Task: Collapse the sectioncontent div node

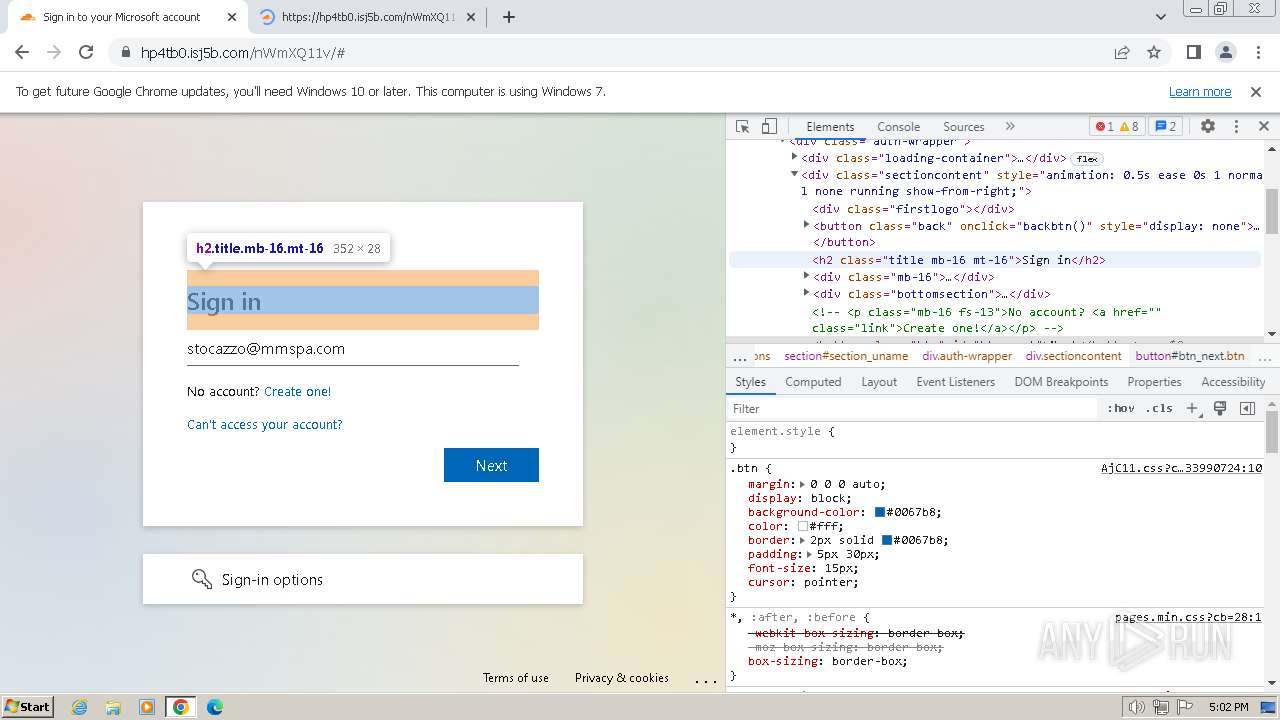Action: [795, 175]
